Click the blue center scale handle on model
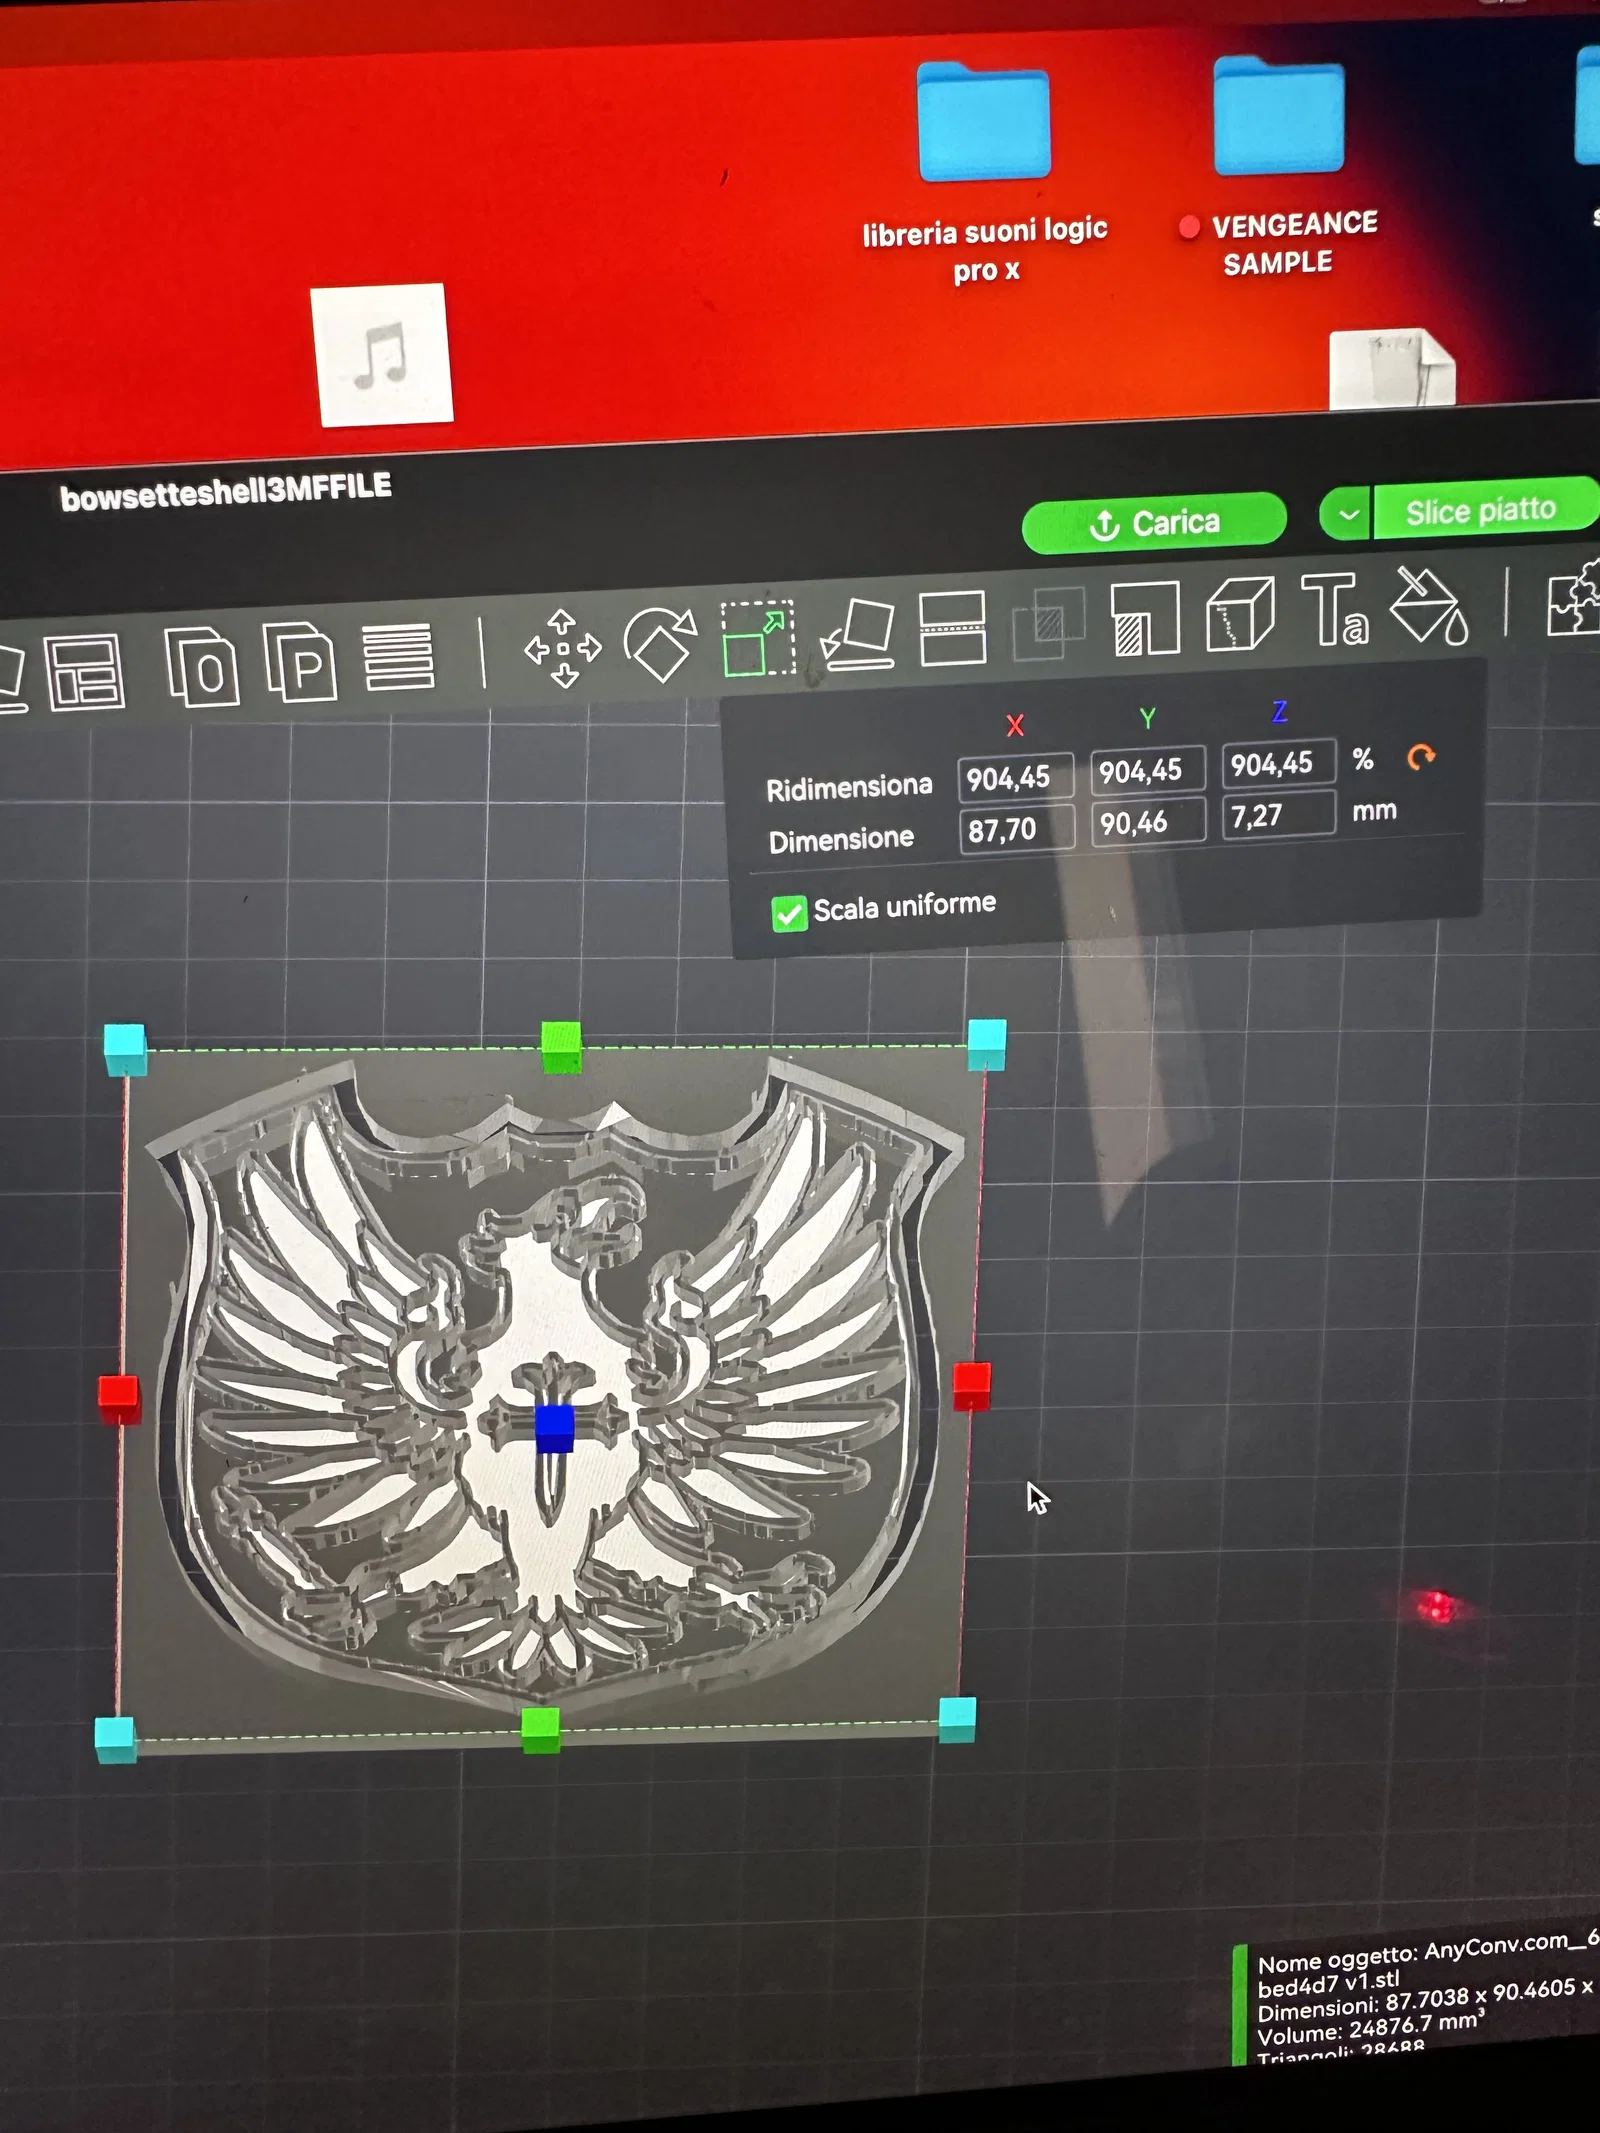Screen dimensions: 1600x2133 click(555, 1428)
